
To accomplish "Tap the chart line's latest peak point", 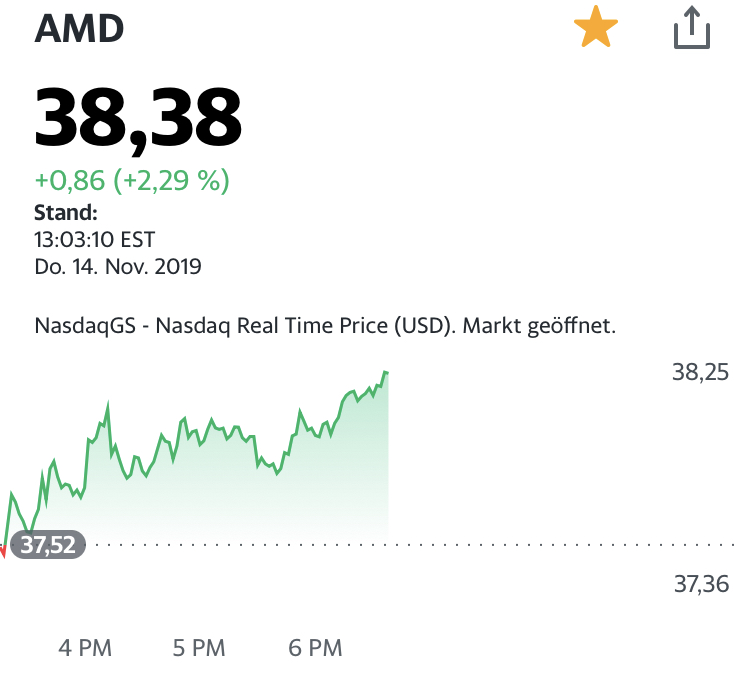I will pos(385,372).
